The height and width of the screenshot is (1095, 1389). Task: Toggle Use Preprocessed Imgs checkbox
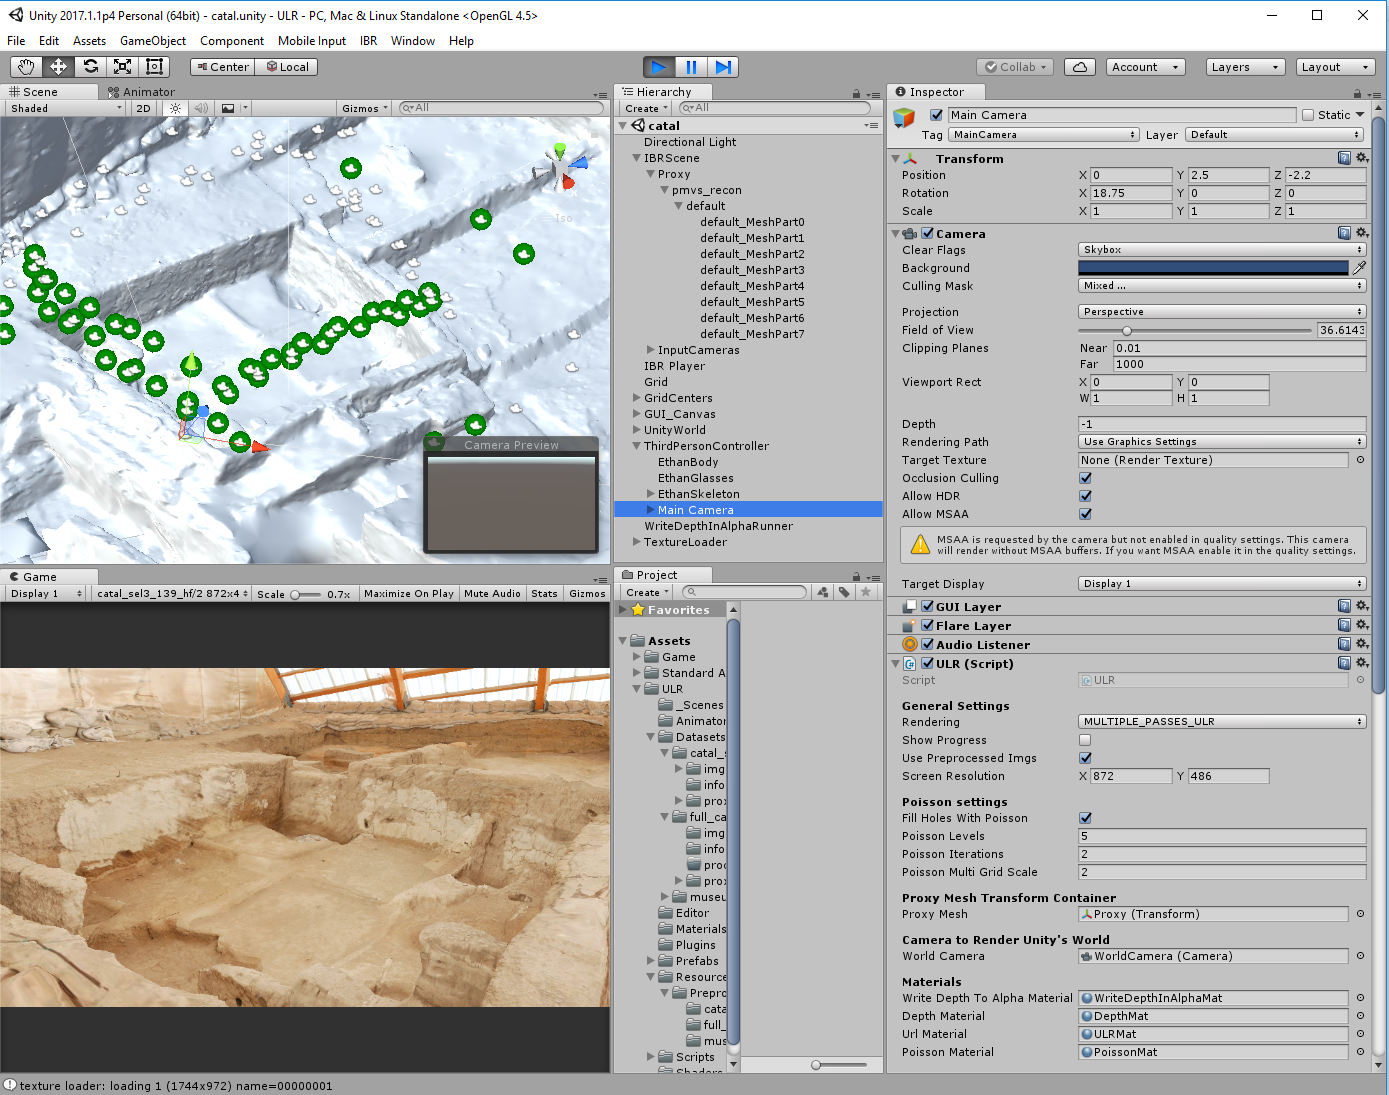[1085, 758]
